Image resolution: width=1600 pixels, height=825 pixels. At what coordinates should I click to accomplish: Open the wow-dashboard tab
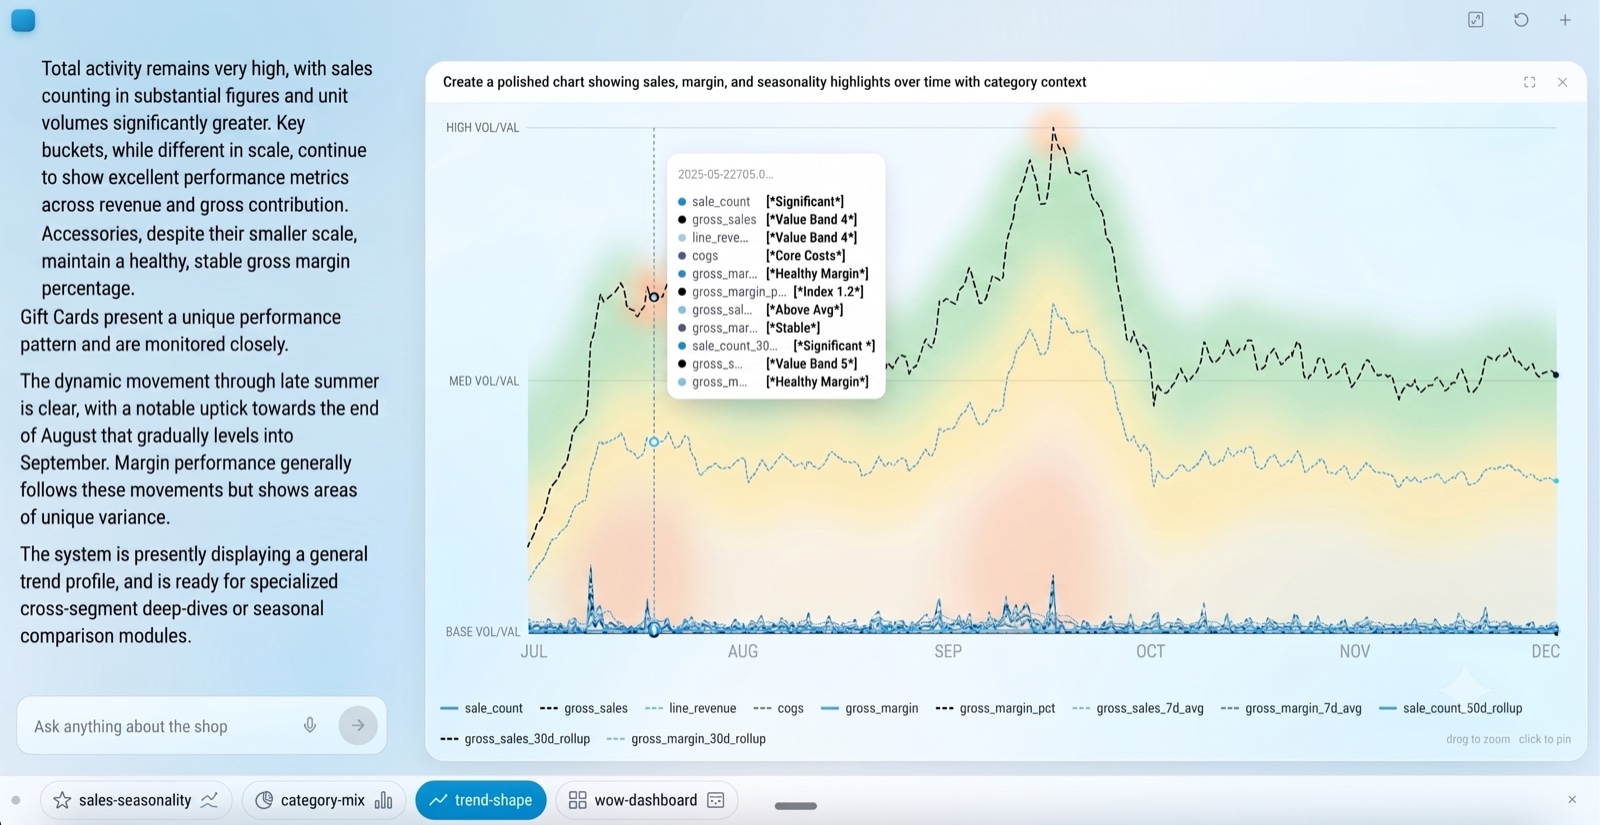pyautogui.click(x=647, y=800)
